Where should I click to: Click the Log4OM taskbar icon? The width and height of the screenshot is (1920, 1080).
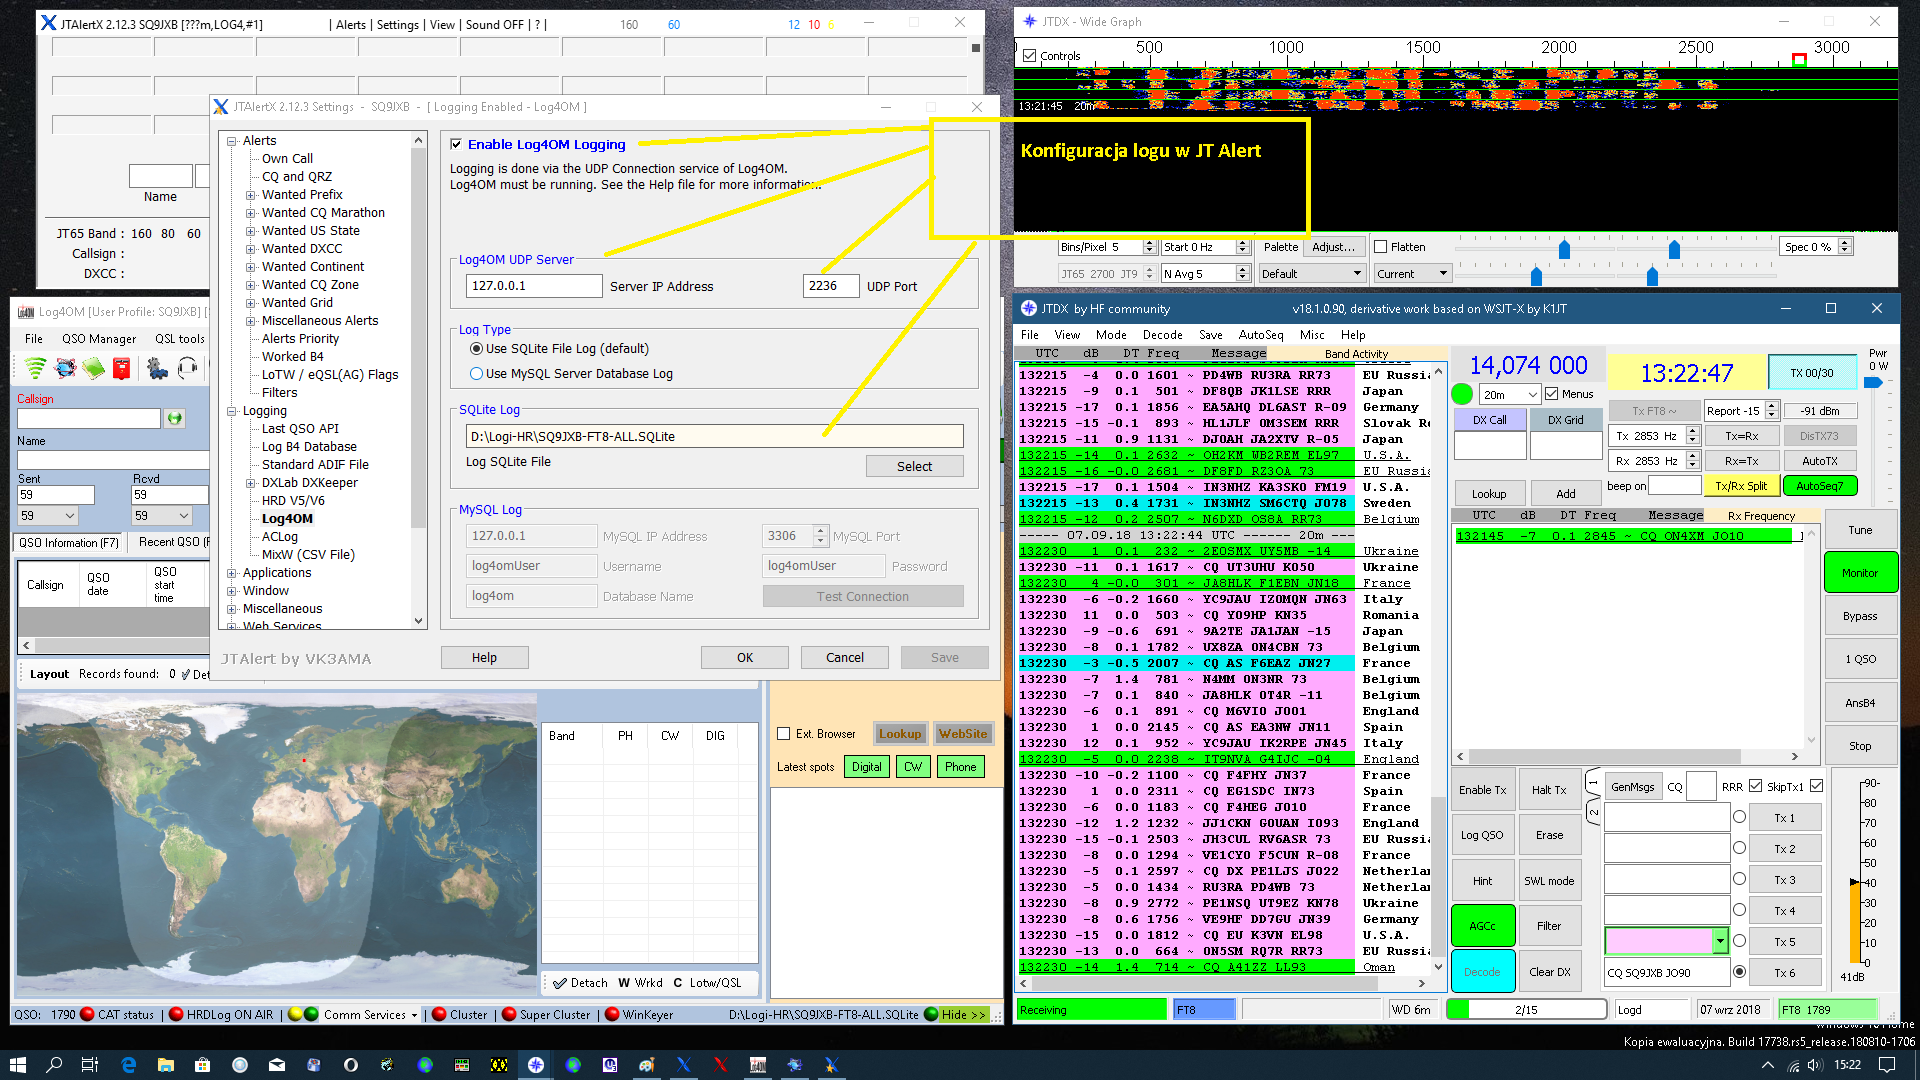[x=758, y=1065]
